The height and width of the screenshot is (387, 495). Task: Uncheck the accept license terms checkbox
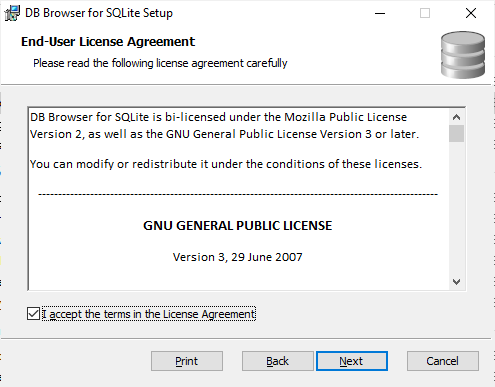pyautogui.click(x=33, y=314)
